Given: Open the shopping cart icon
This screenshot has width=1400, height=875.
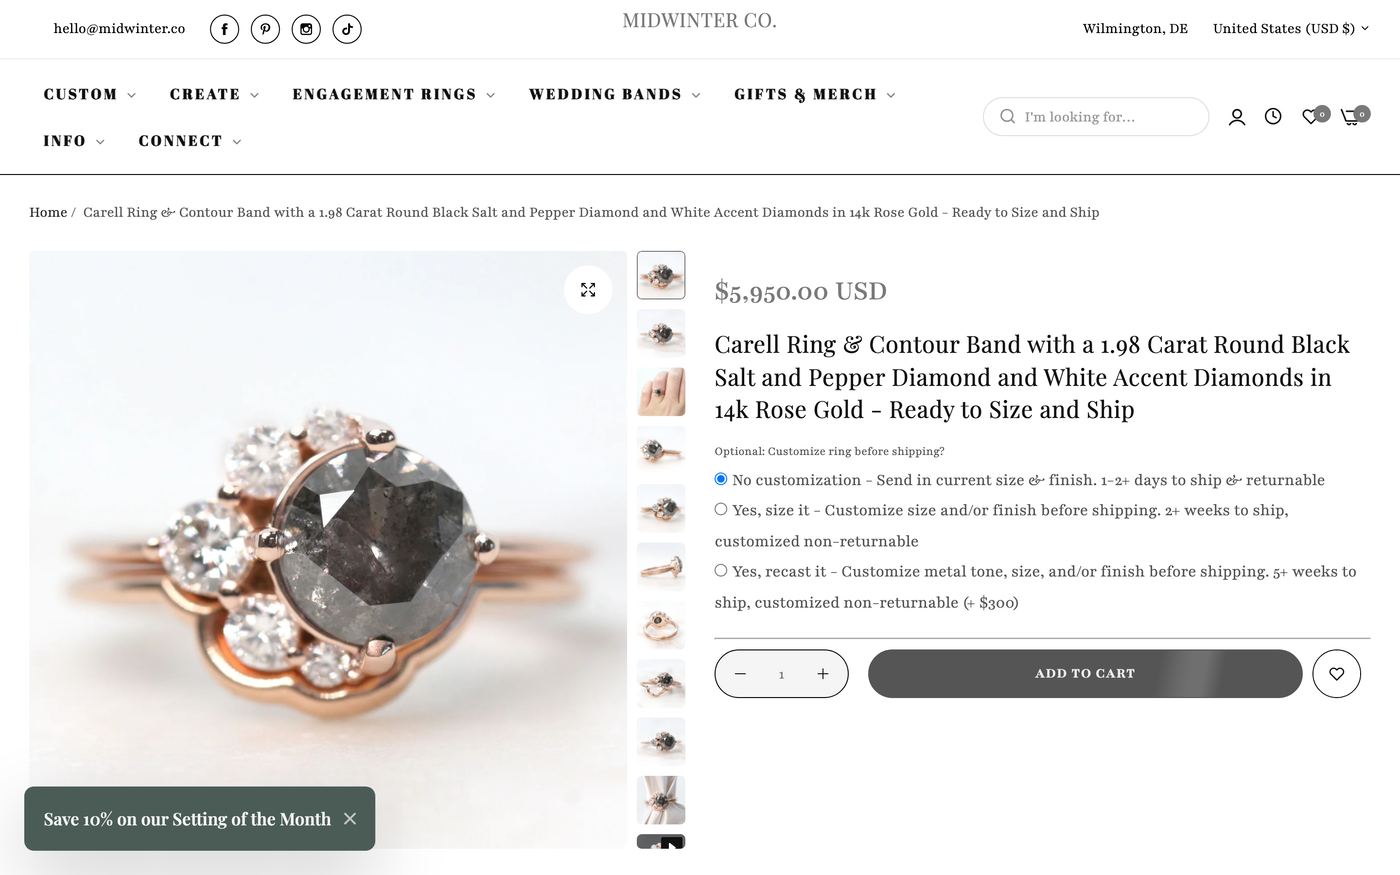Looking at the screenshot, I should pos(1354,116).
